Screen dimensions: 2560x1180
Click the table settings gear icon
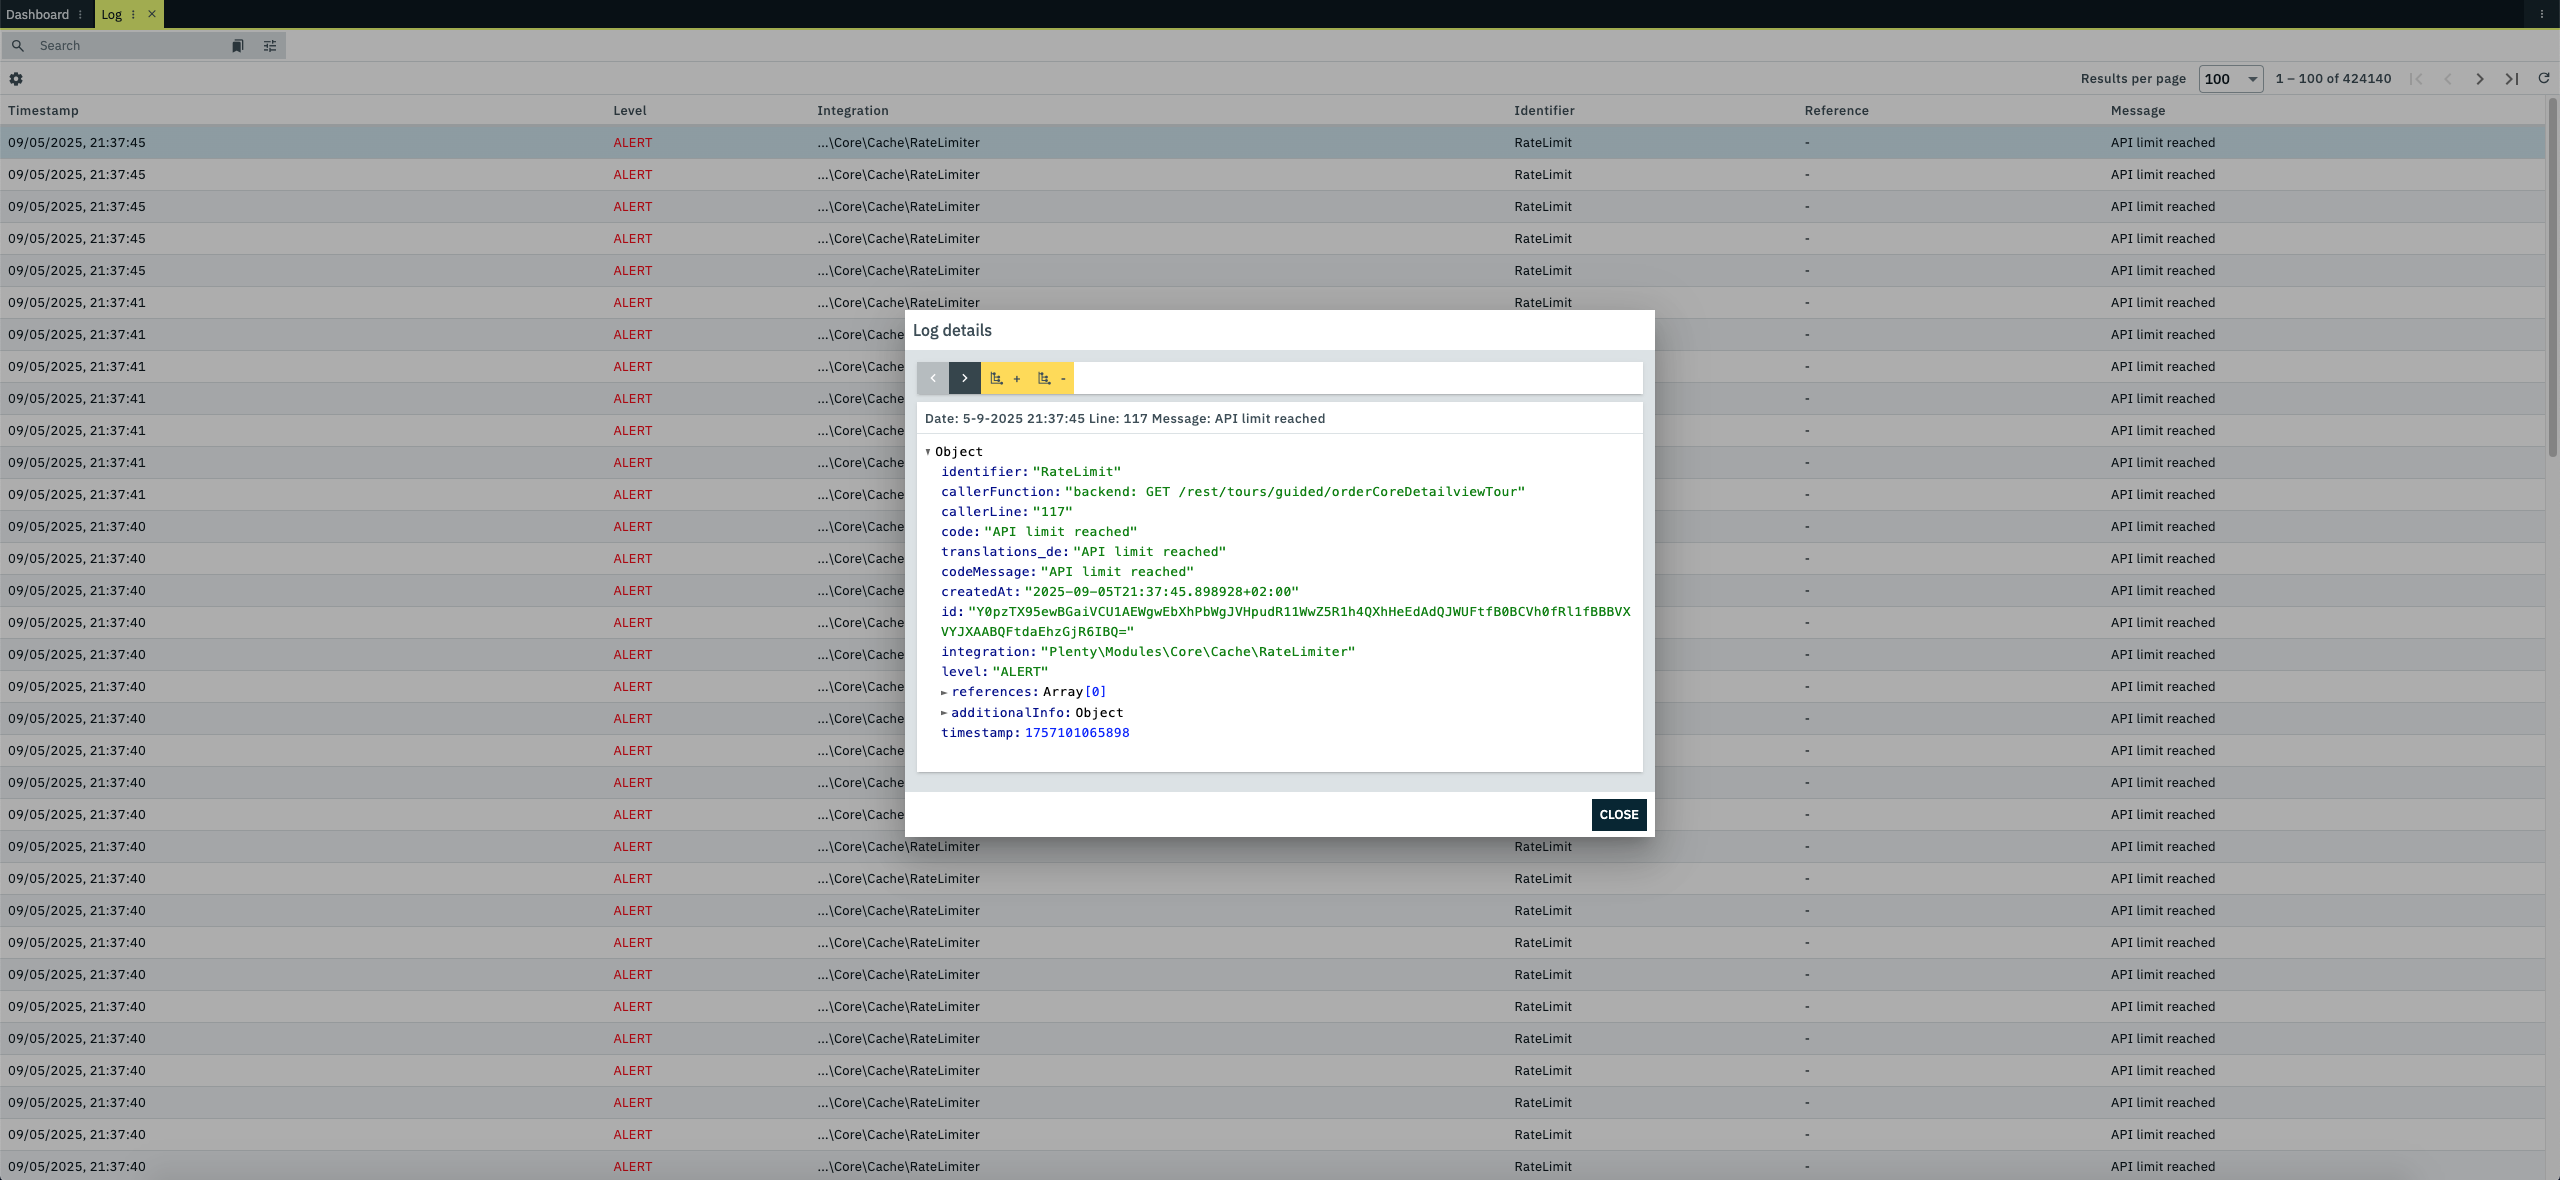point(16,79)
